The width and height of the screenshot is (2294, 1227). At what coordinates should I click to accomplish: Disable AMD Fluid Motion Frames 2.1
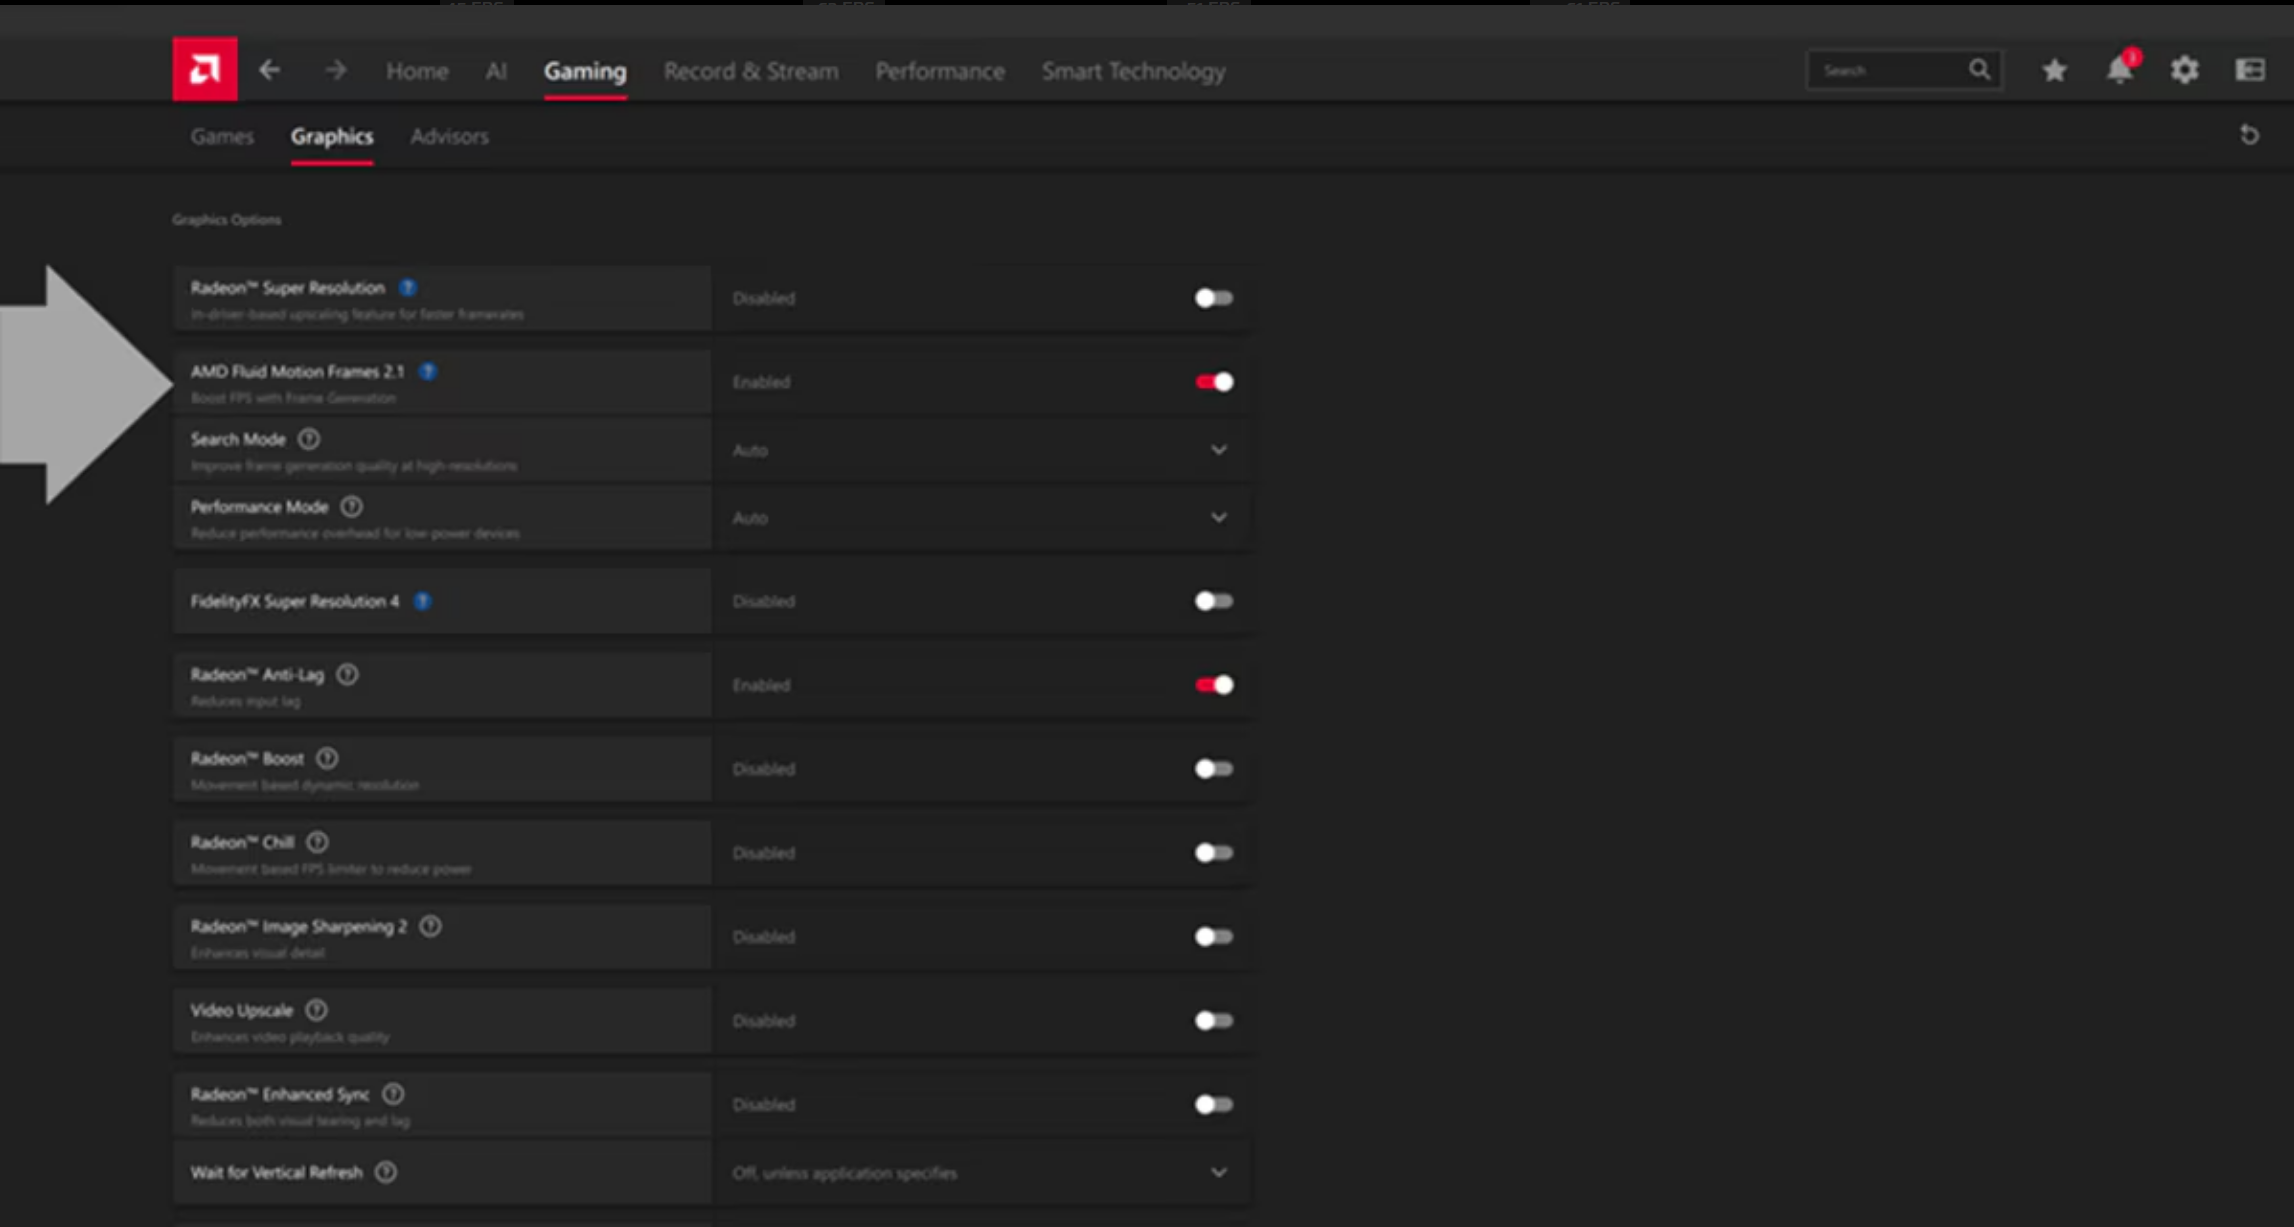[x=1213, y=382]
